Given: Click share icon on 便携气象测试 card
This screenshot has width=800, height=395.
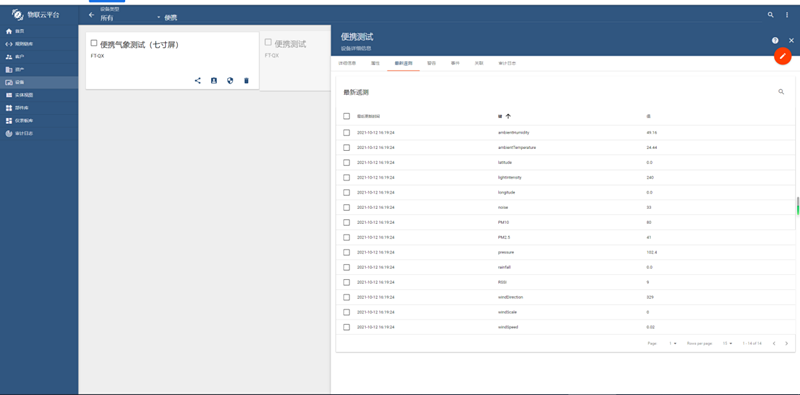Looking at the screenshot, I should coord(198,81).
